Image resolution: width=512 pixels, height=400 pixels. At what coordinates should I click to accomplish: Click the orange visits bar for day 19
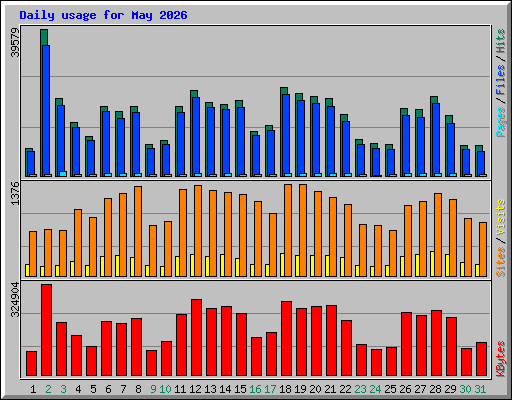[x=303, y=230]
